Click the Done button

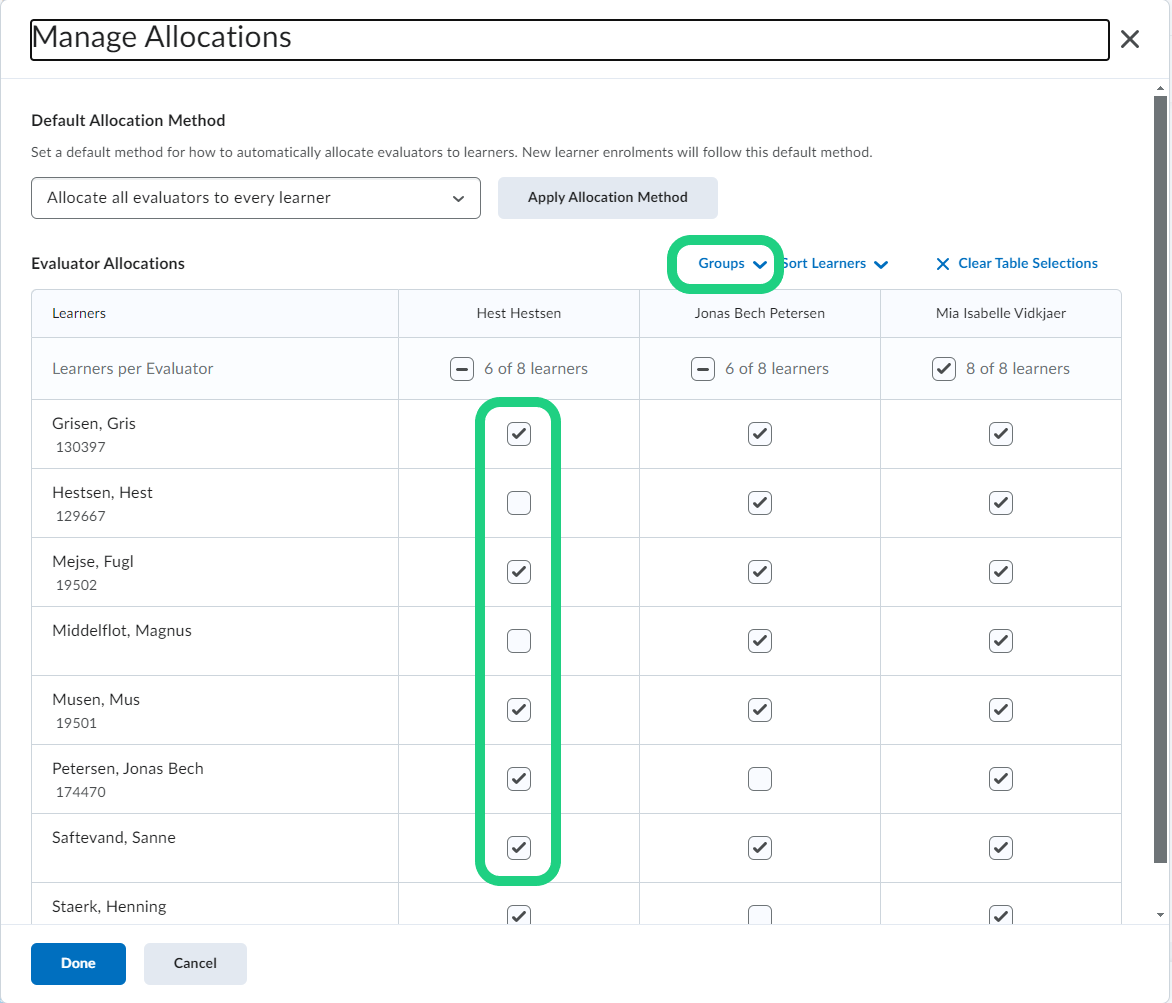[x=78, y=964]
